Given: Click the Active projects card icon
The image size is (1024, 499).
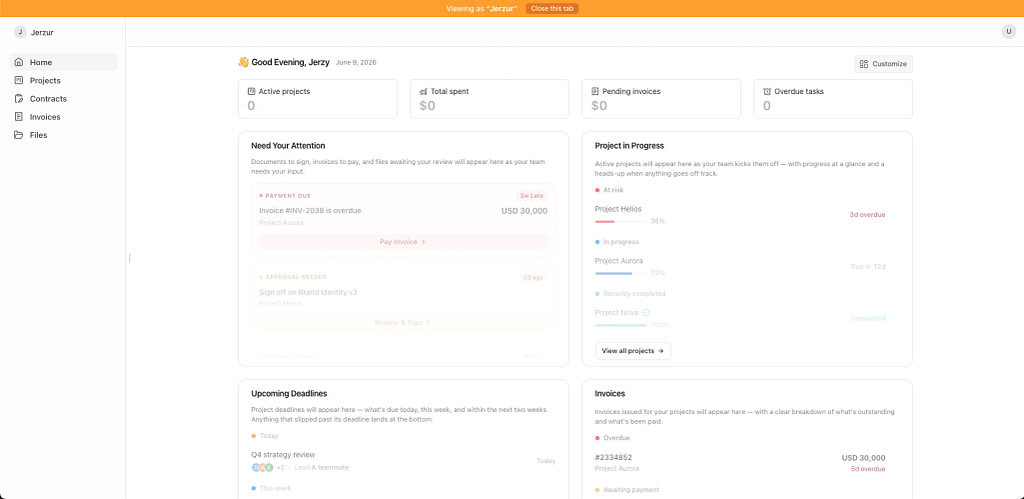Looking at the screenshot, I should click(x=251, y=91).
